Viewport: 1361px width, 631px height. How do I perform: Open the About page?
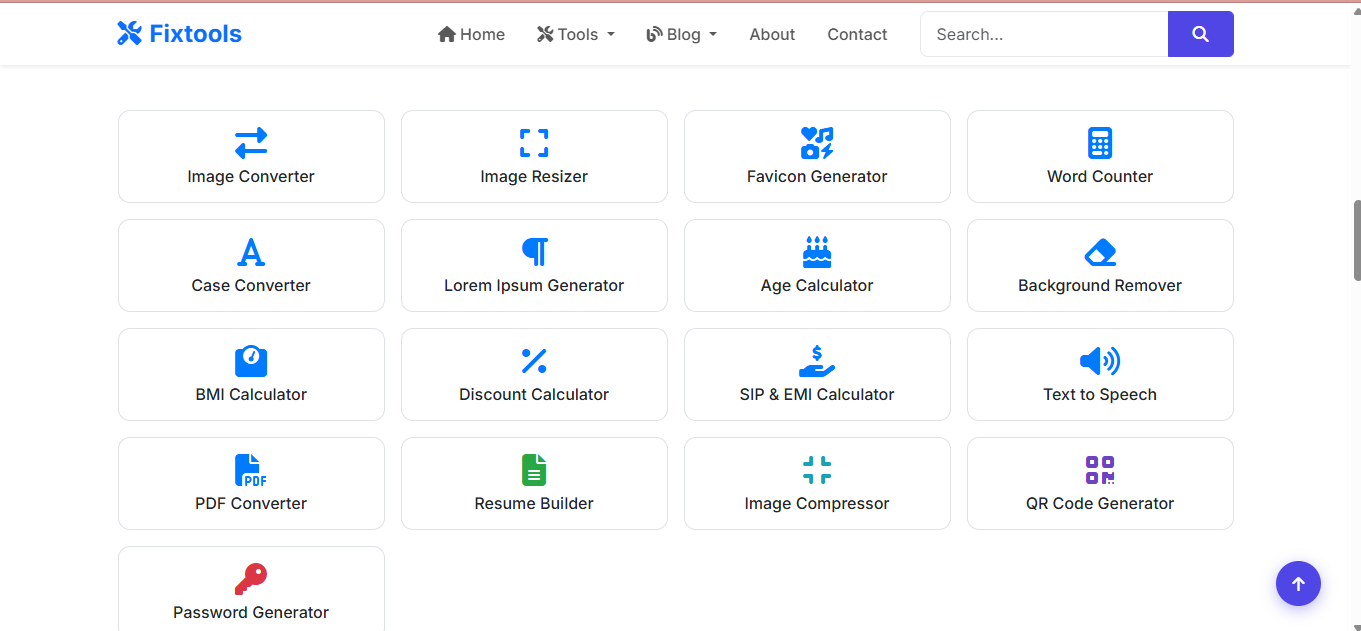(x=772, y=34)
